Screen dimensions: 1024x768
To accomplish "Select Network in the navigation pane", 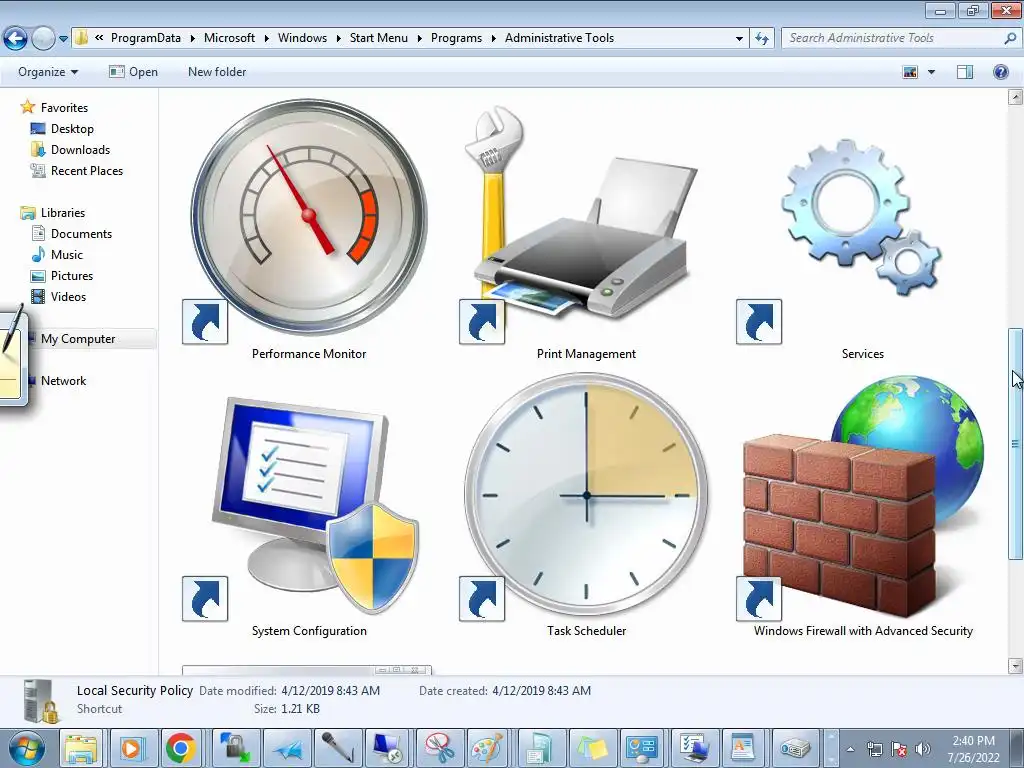I will 63,381.
